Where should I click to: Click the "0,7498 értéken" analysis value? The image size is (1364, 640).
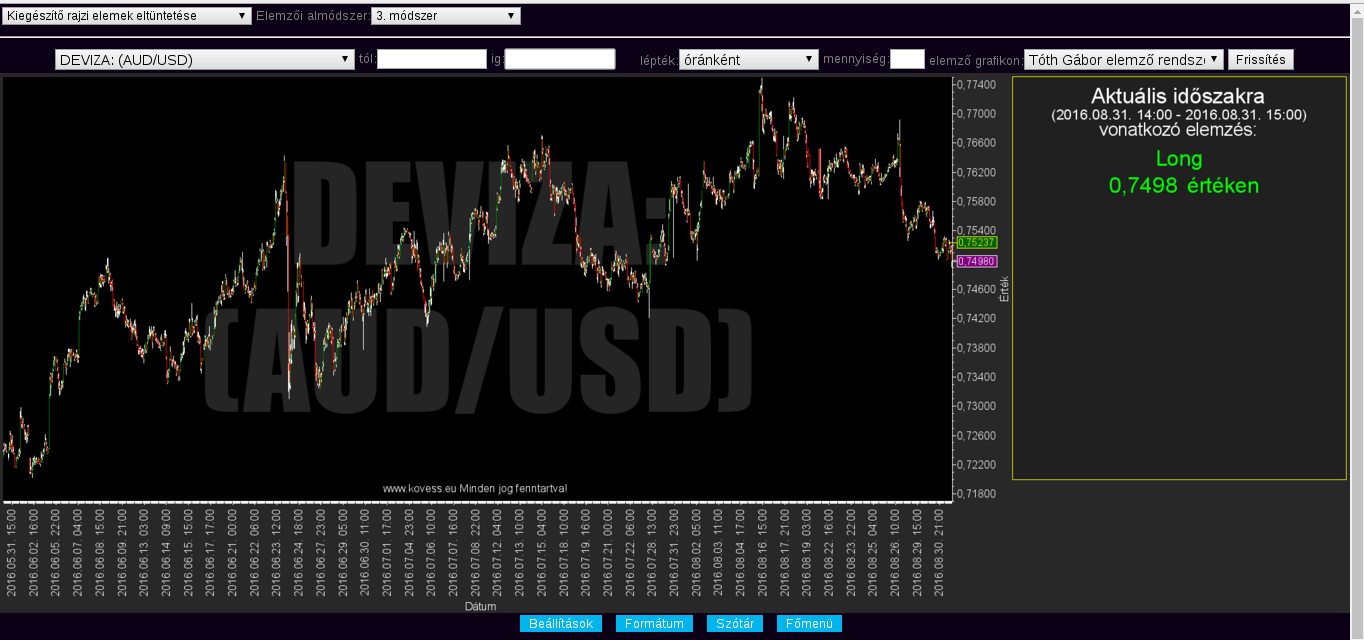tap(1183, 186)
